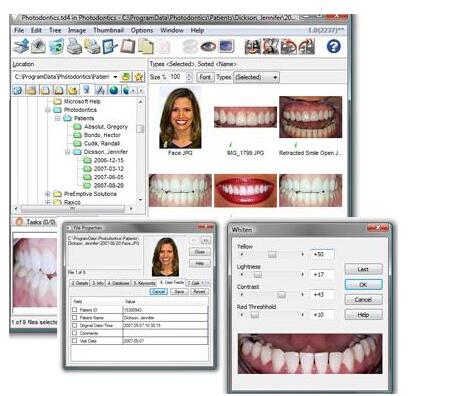Check the Visit Date field checkbox
Screen dimensions: 456x396
coord(75,340)
